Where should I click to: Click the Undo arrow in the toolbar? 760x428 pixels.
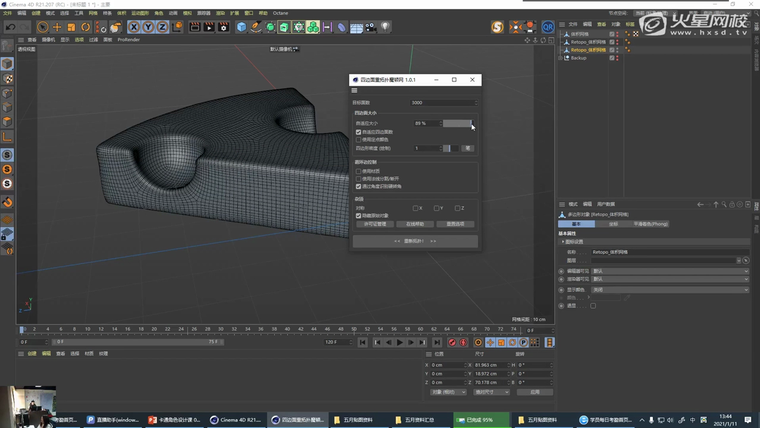tap(10, 27)
